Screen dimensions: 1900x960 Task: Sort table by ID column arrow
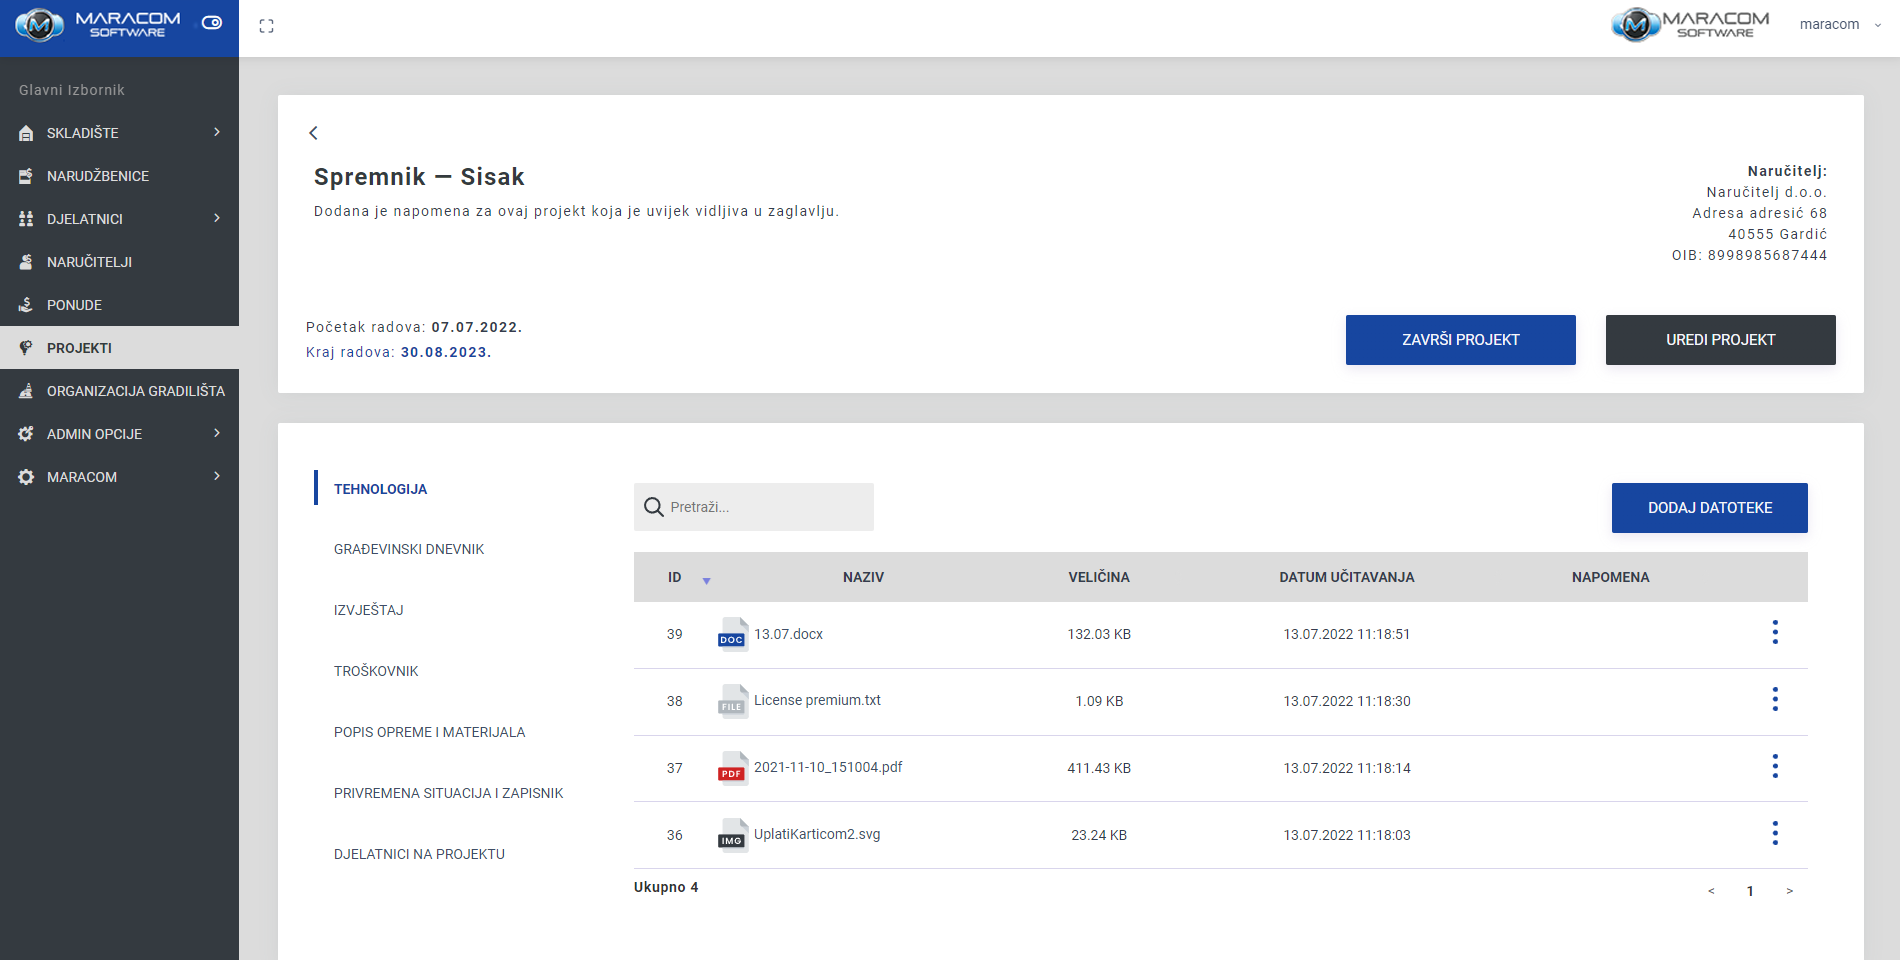coord(706,580)
